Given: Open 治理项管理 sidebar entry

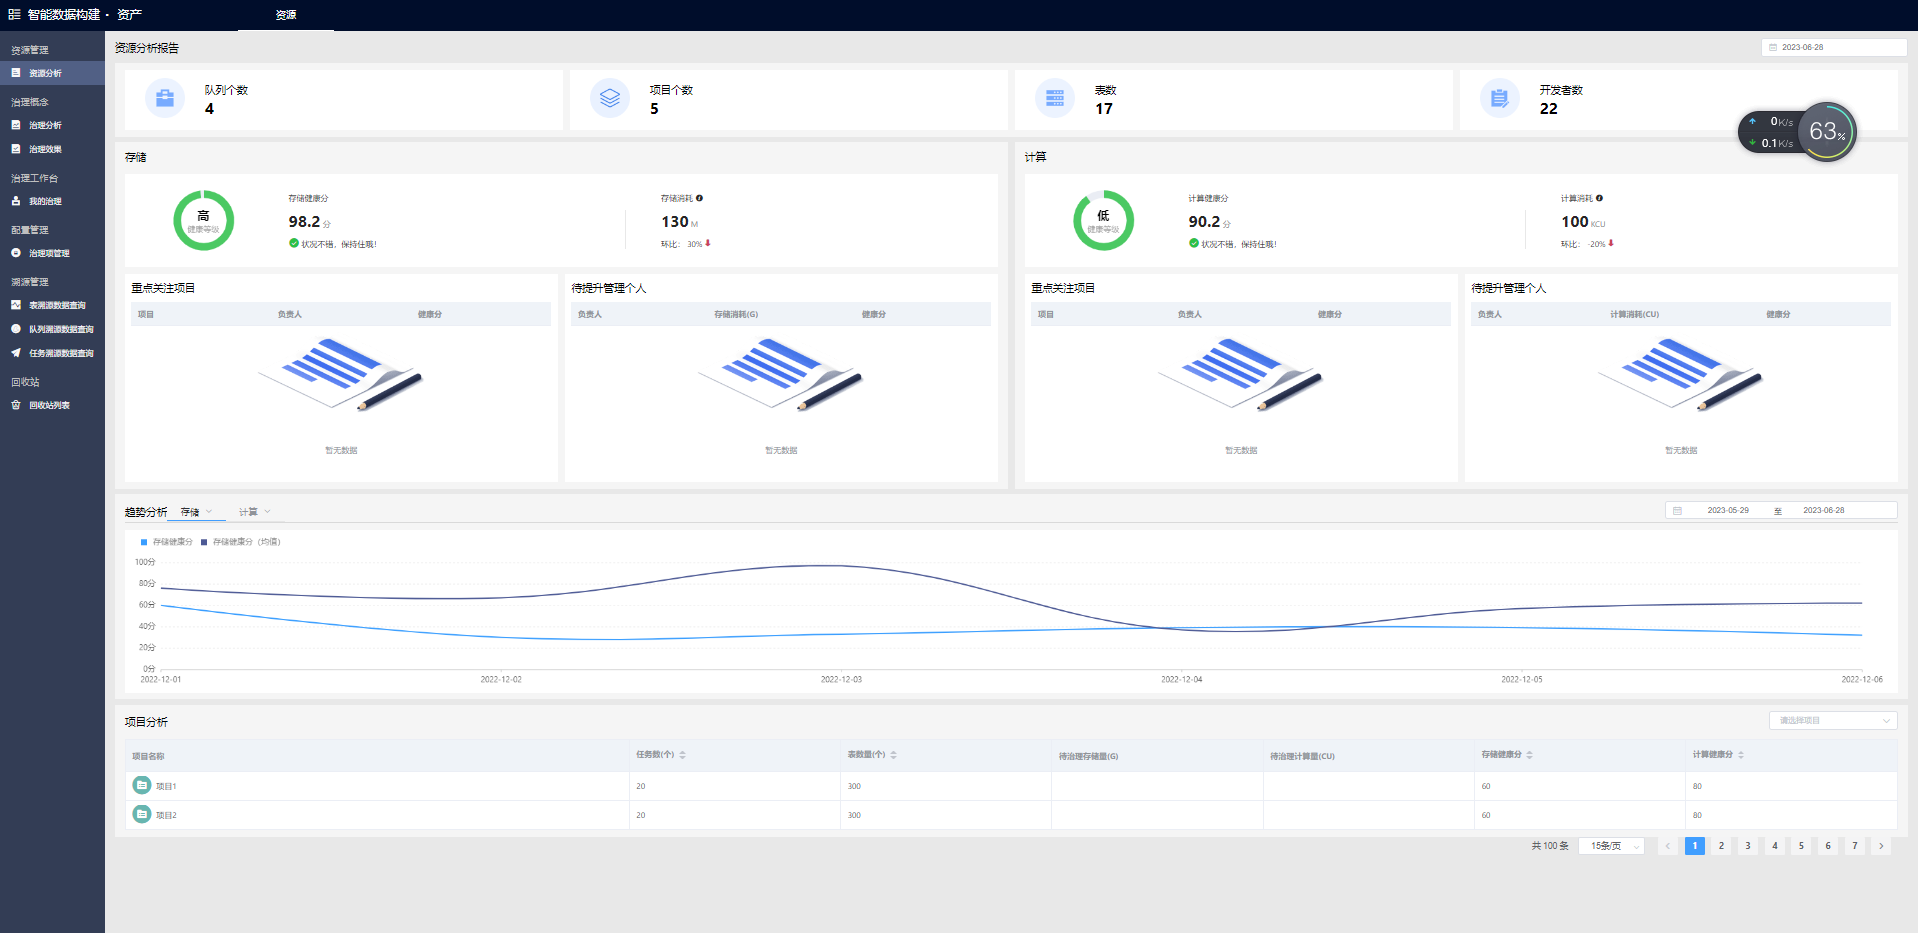Looking at the screenshot, I should point(52,253).
